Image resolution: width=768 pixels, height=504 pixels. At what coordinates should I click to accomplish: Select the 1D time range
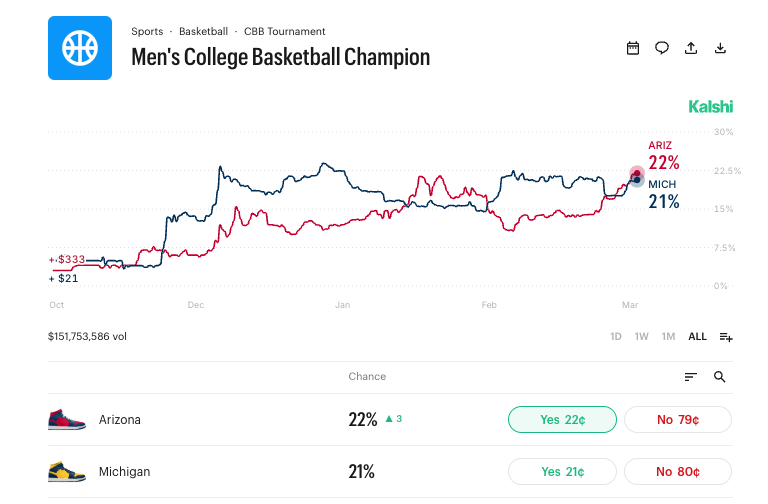pyautogui.click(x=616, y=337)
